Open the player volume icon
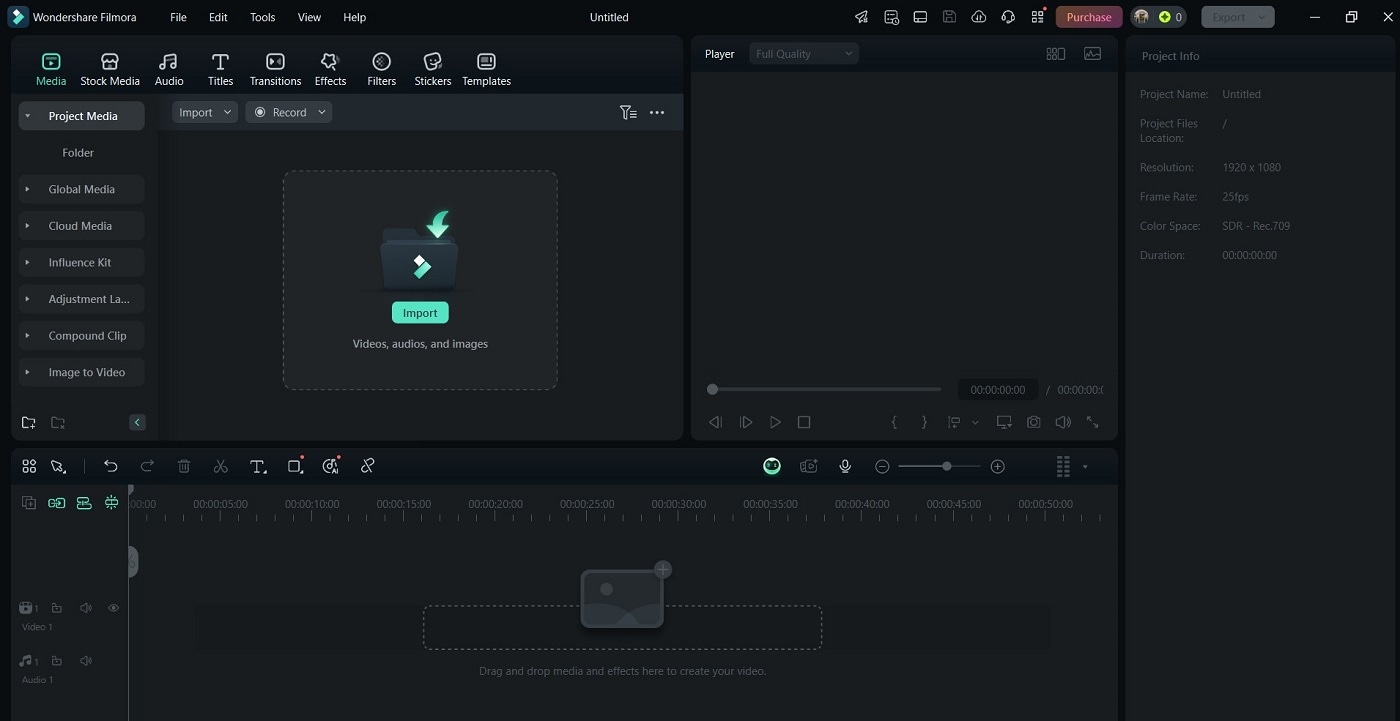 (1063, 422)
